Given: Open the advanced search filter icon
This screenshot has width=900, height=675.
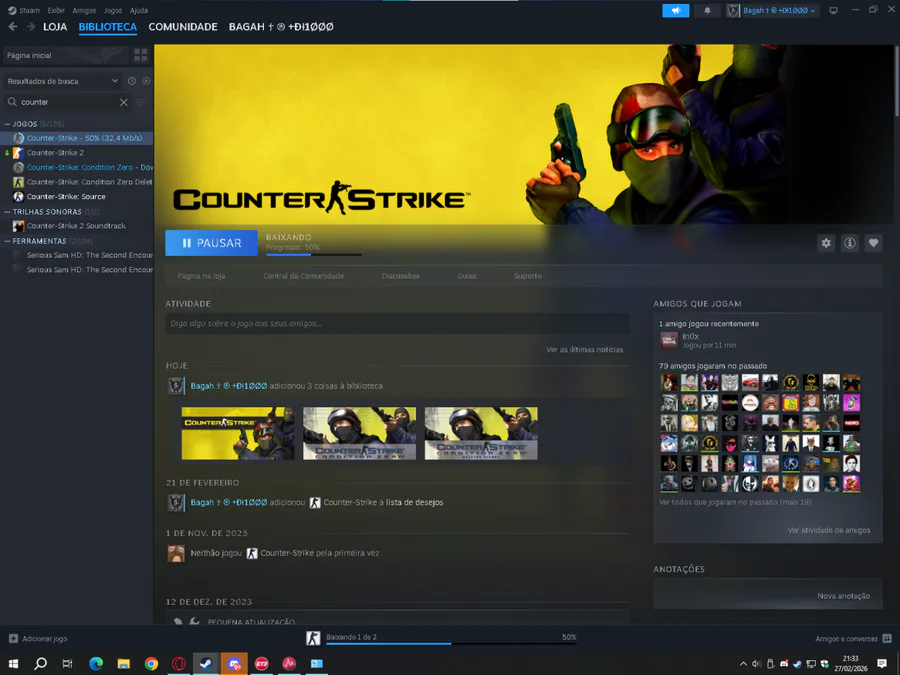Looking at the screenshot, I should tap(141, 102).
